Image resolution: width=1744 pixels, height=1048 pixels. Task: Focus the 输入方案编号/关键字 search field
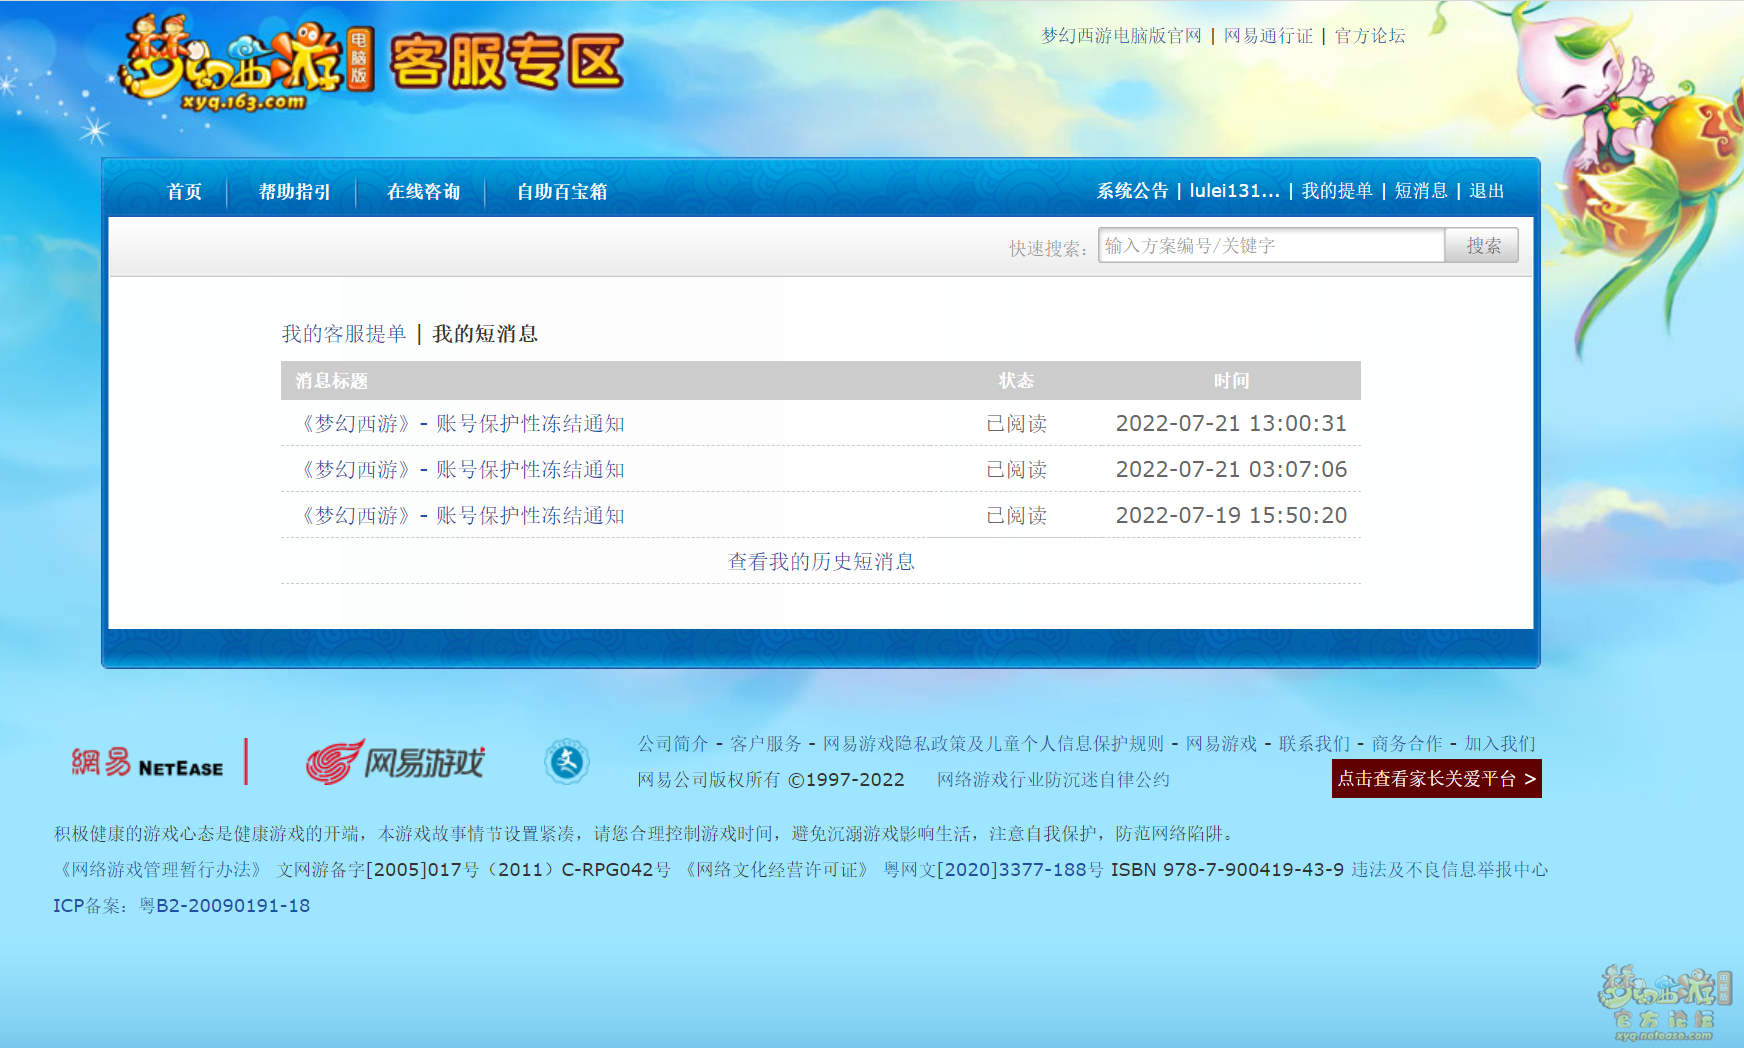coord(1271,245)
